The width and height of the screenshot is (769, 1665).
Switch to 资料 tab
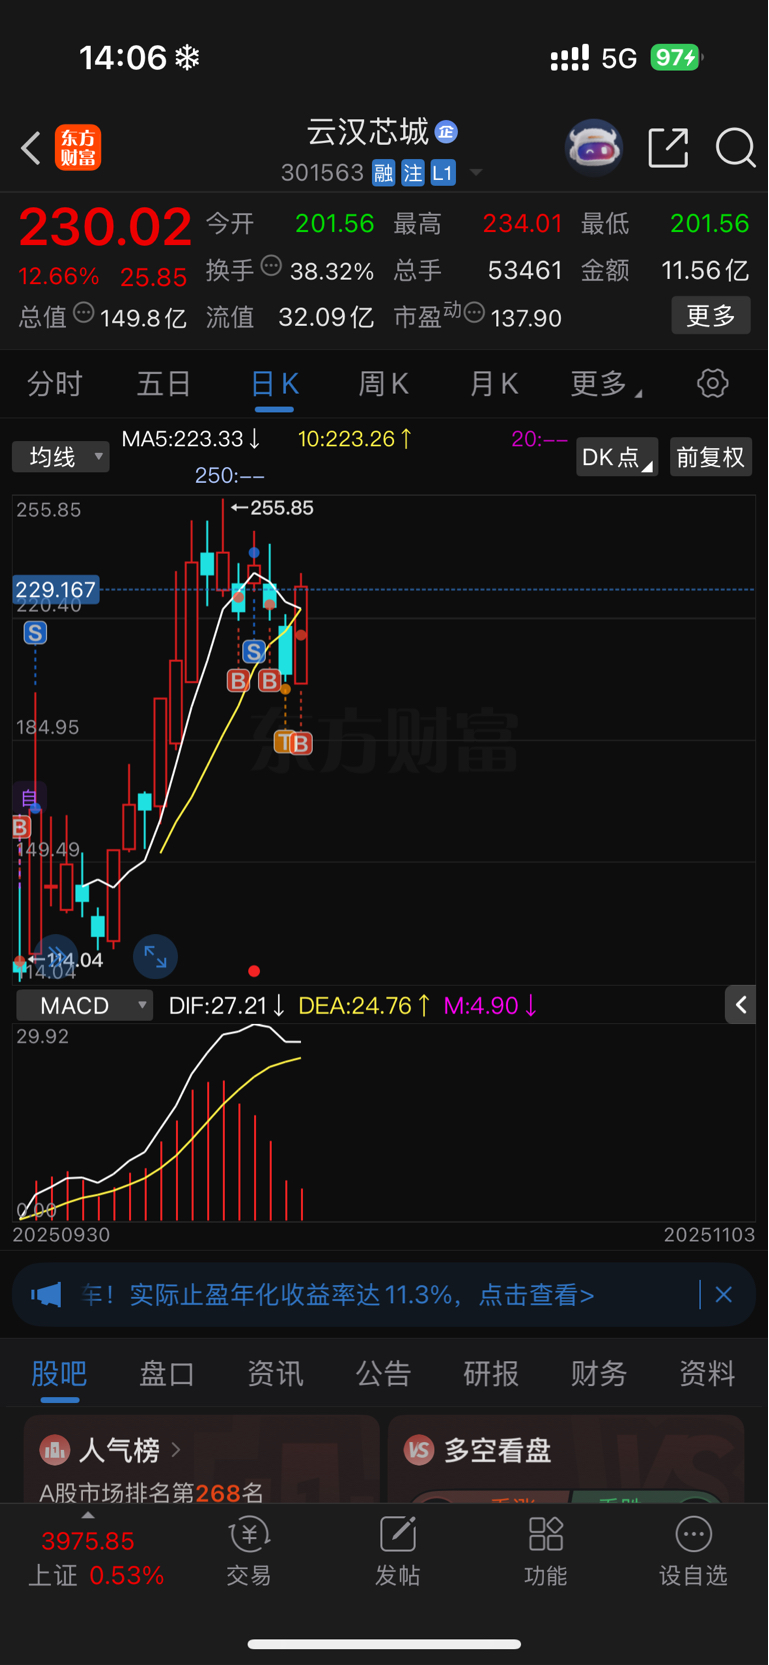tap(707, 1373)
